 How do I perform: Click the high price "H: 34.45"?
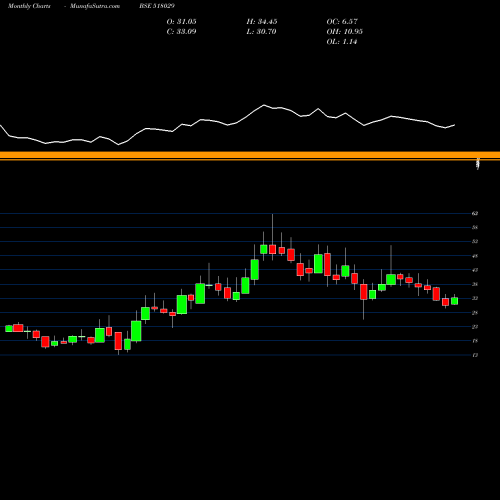(x=262, y=22)
